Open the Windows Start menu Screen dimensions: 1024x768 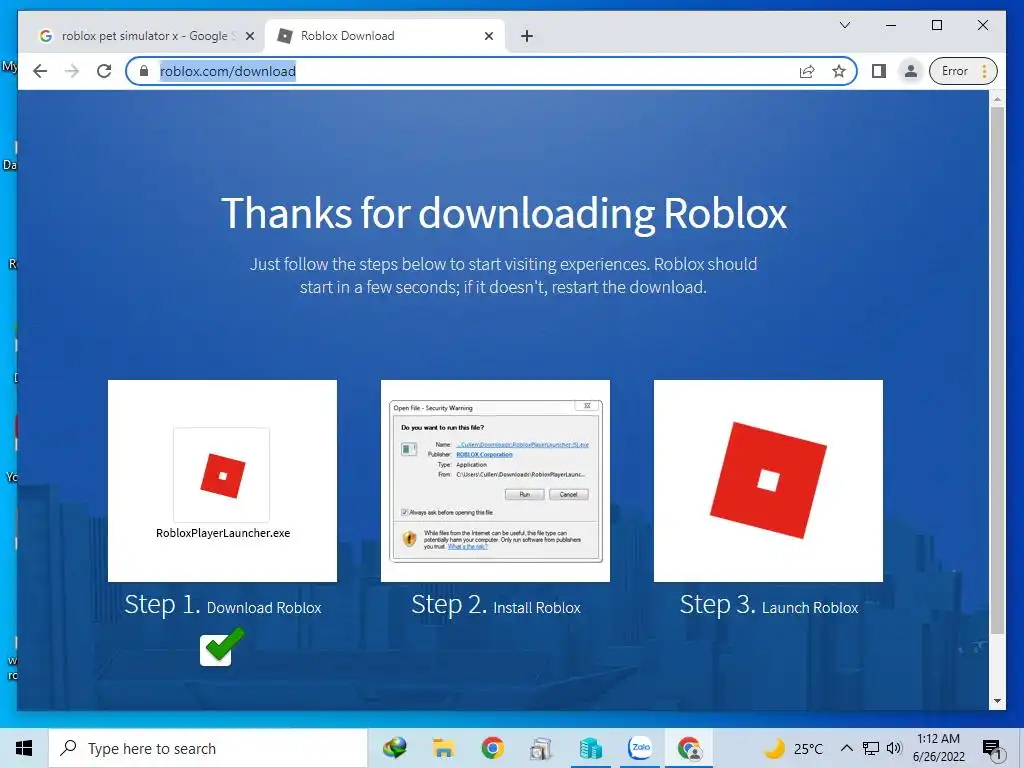[x=24, y=748]
